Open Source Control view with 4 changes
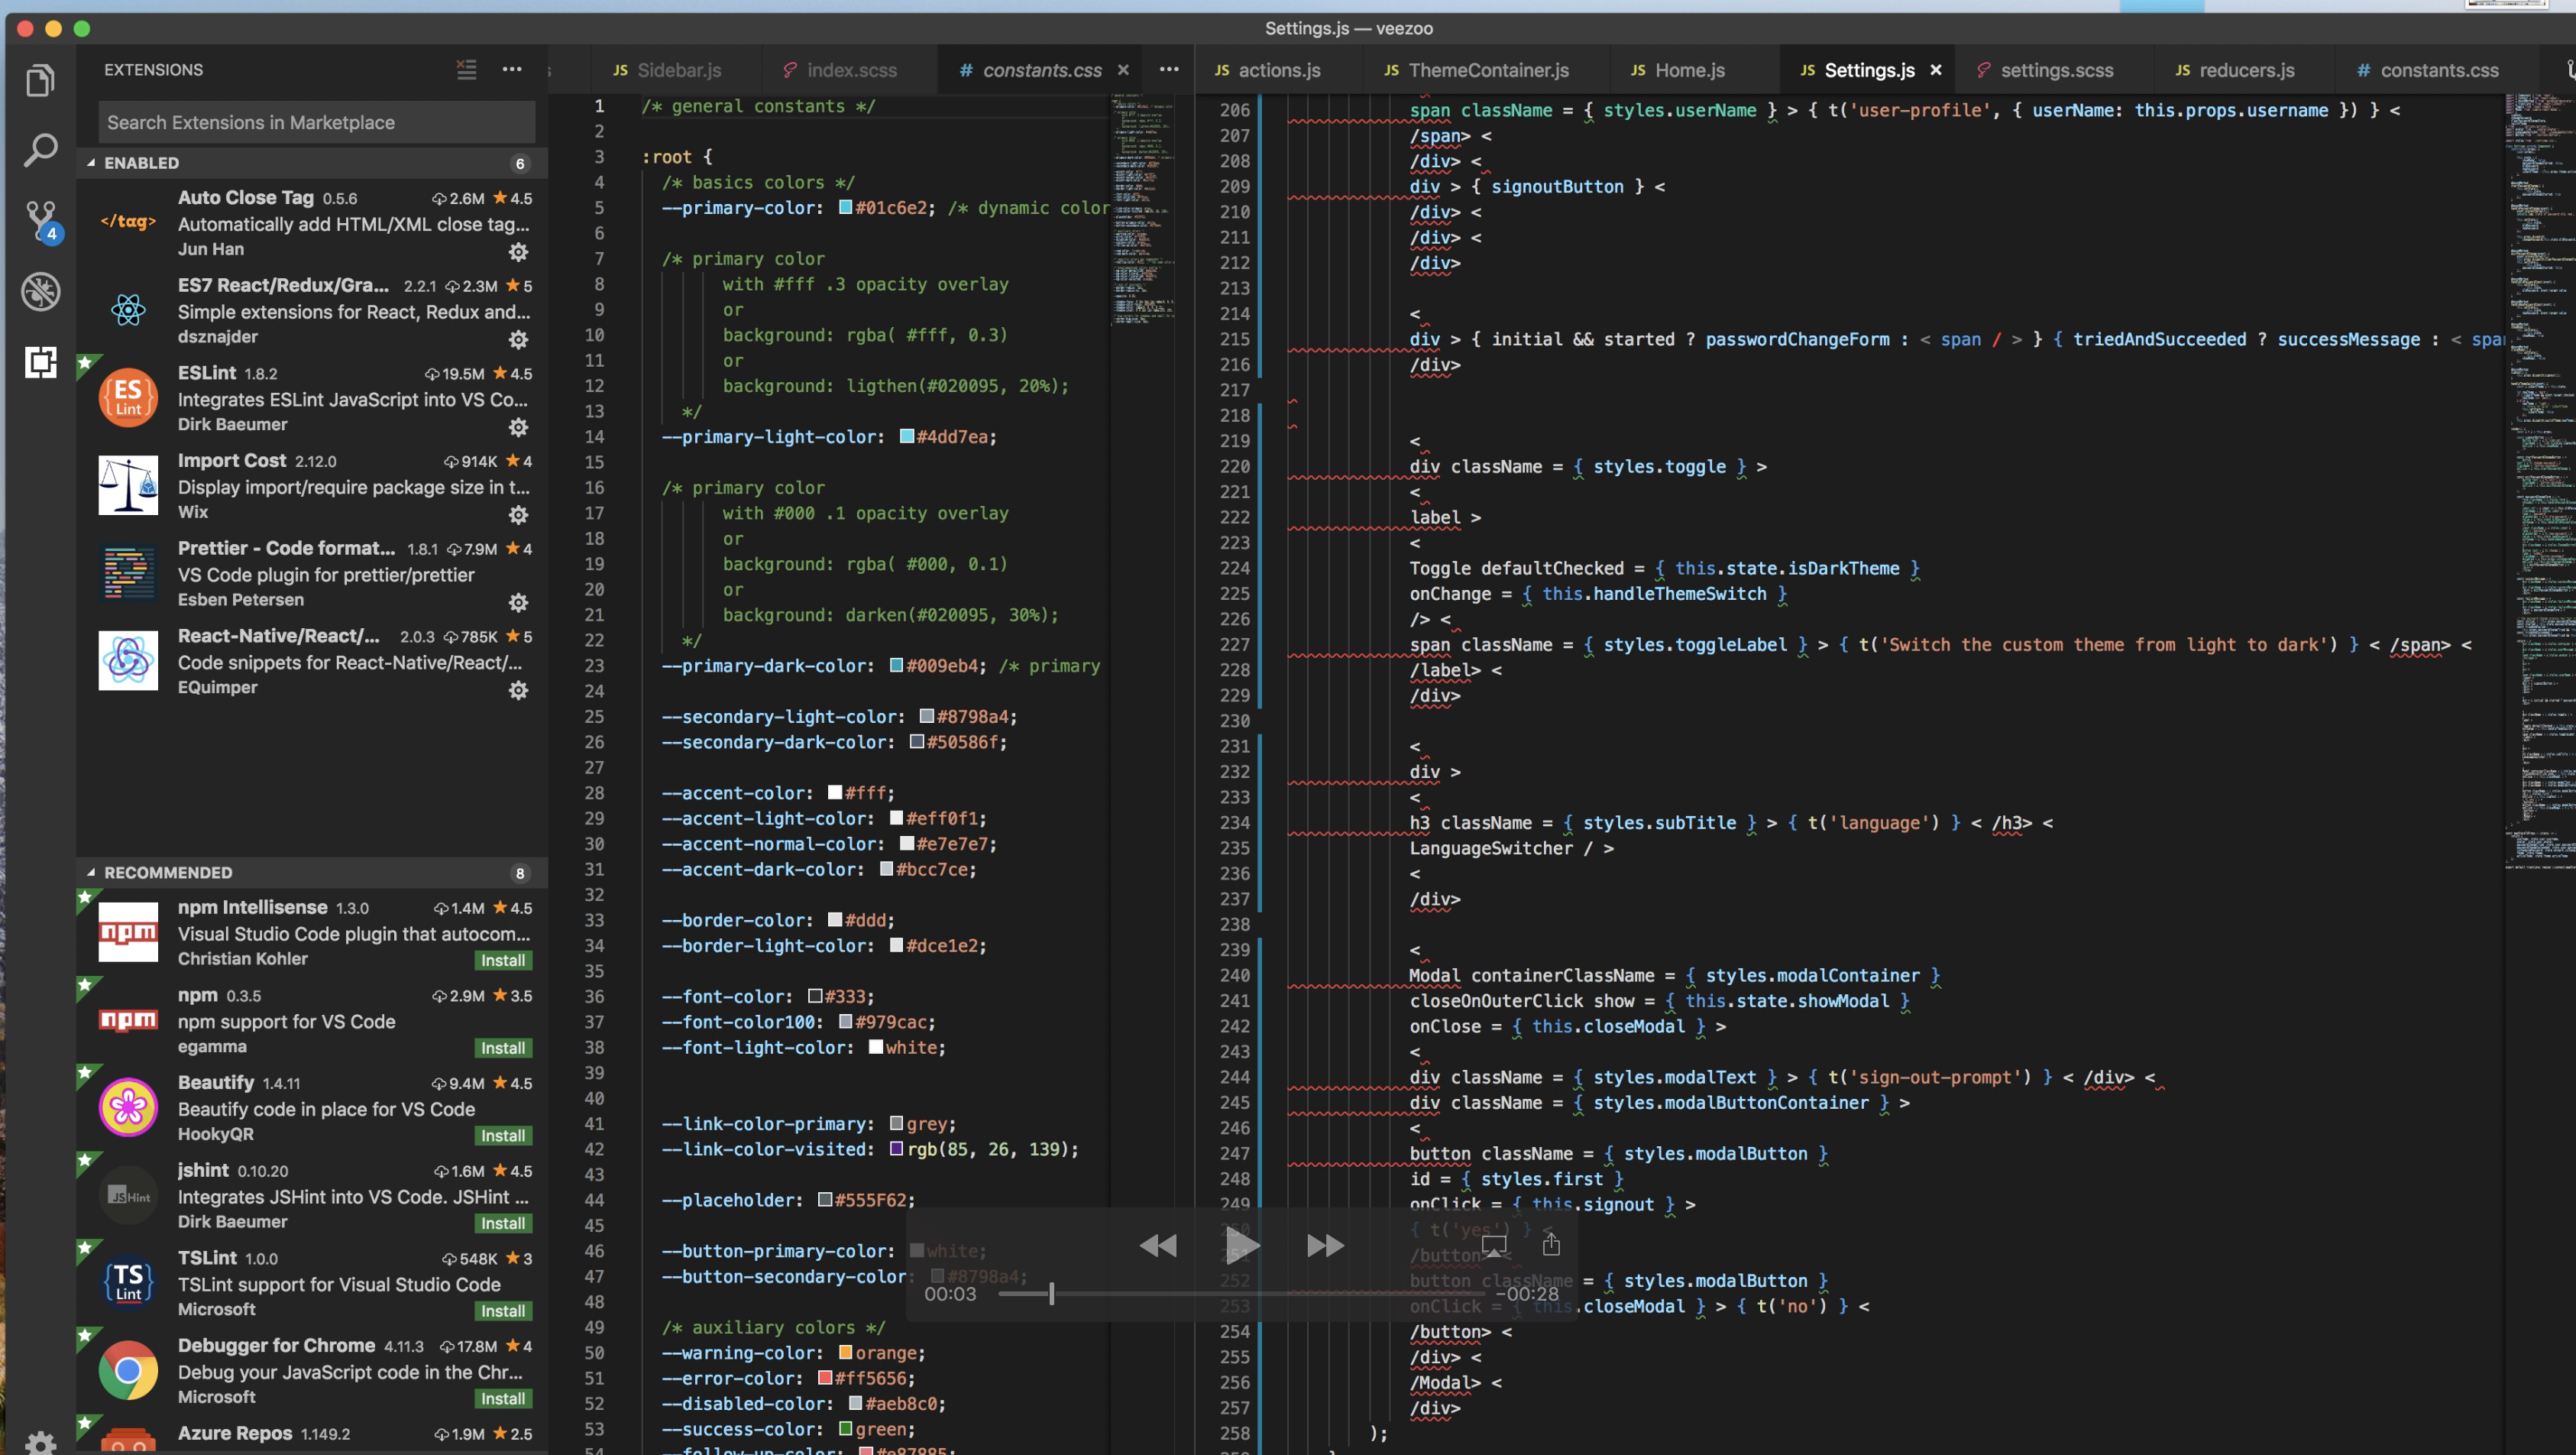Image resolution: width=2576 pixels, height=1455 pixels. pos(42,221)
